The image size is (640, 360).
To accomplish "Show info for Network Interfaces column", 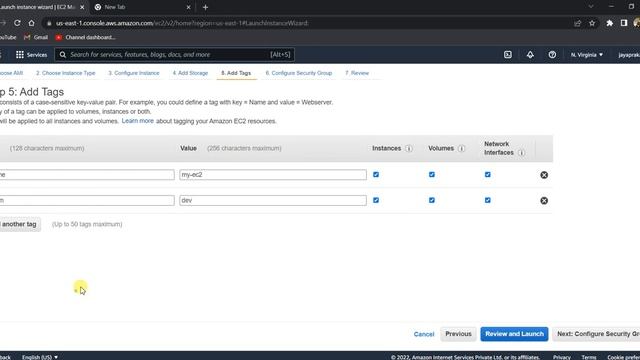I will [x=521, y=153].
